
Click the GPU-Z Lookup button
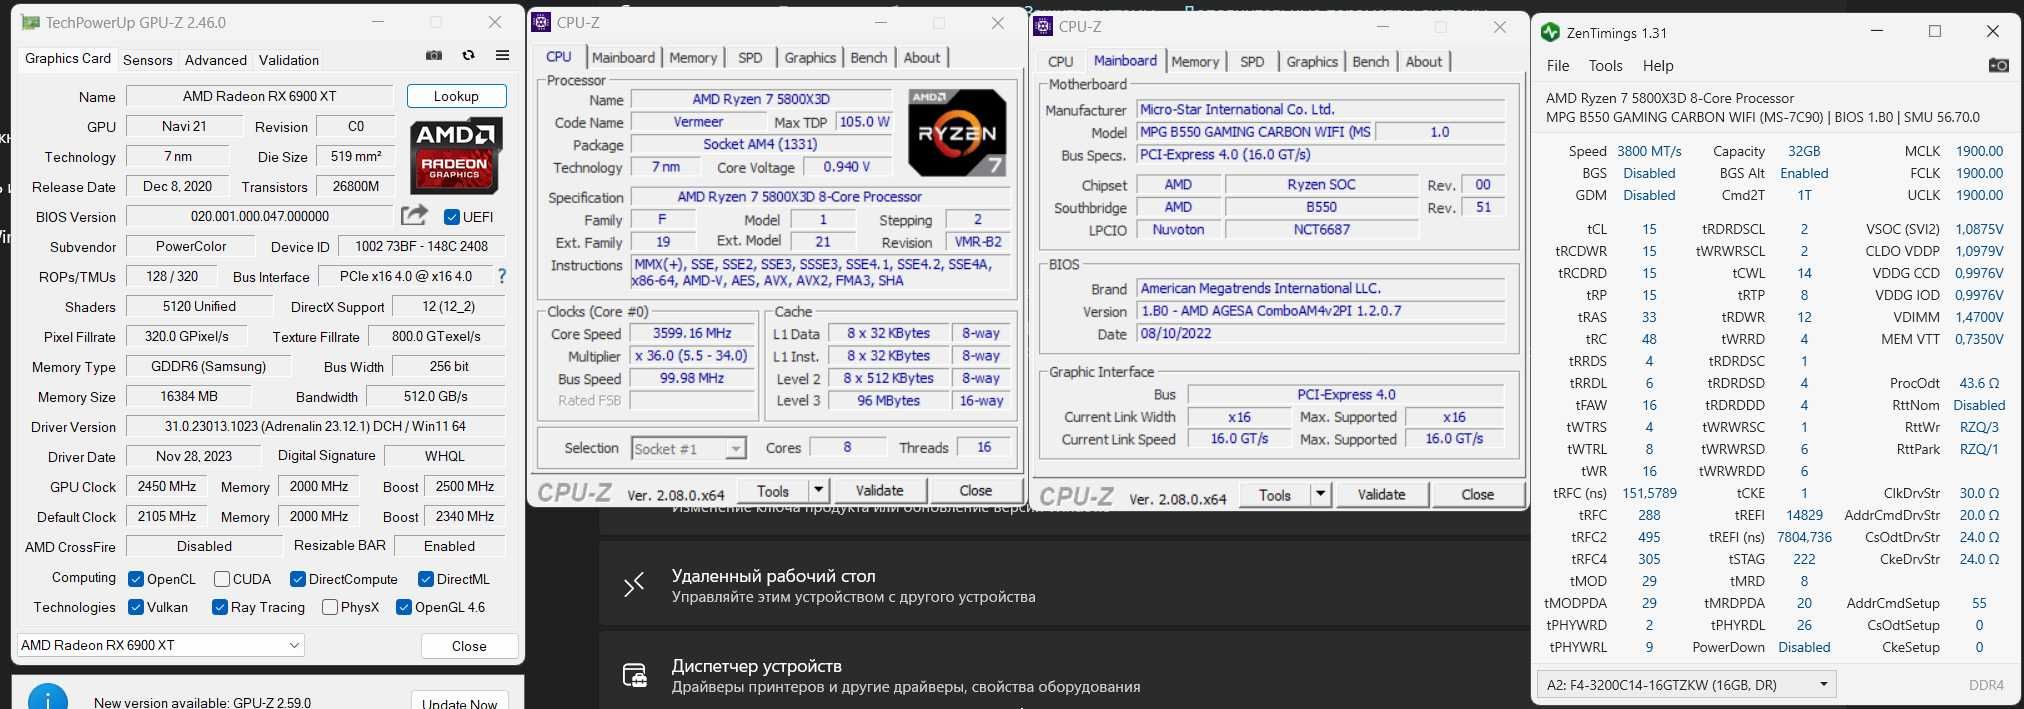pos(456,96)
